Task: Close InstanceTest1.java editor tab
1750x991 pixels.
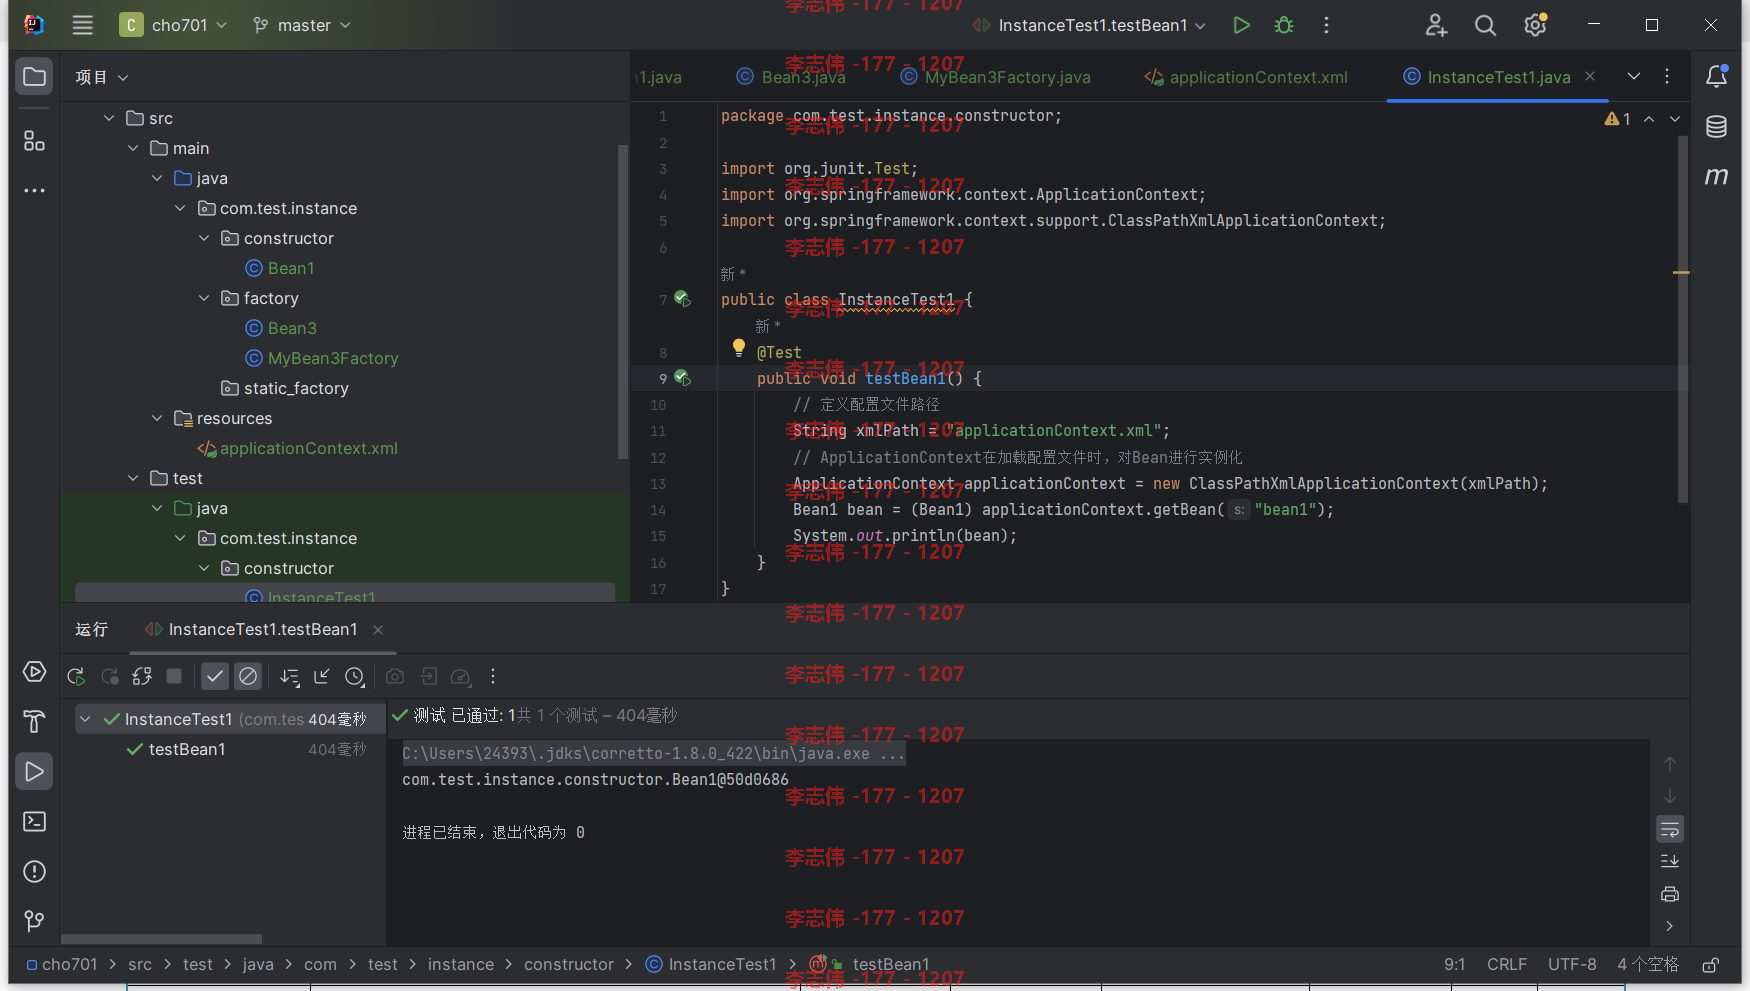Action: (1589, 76)
